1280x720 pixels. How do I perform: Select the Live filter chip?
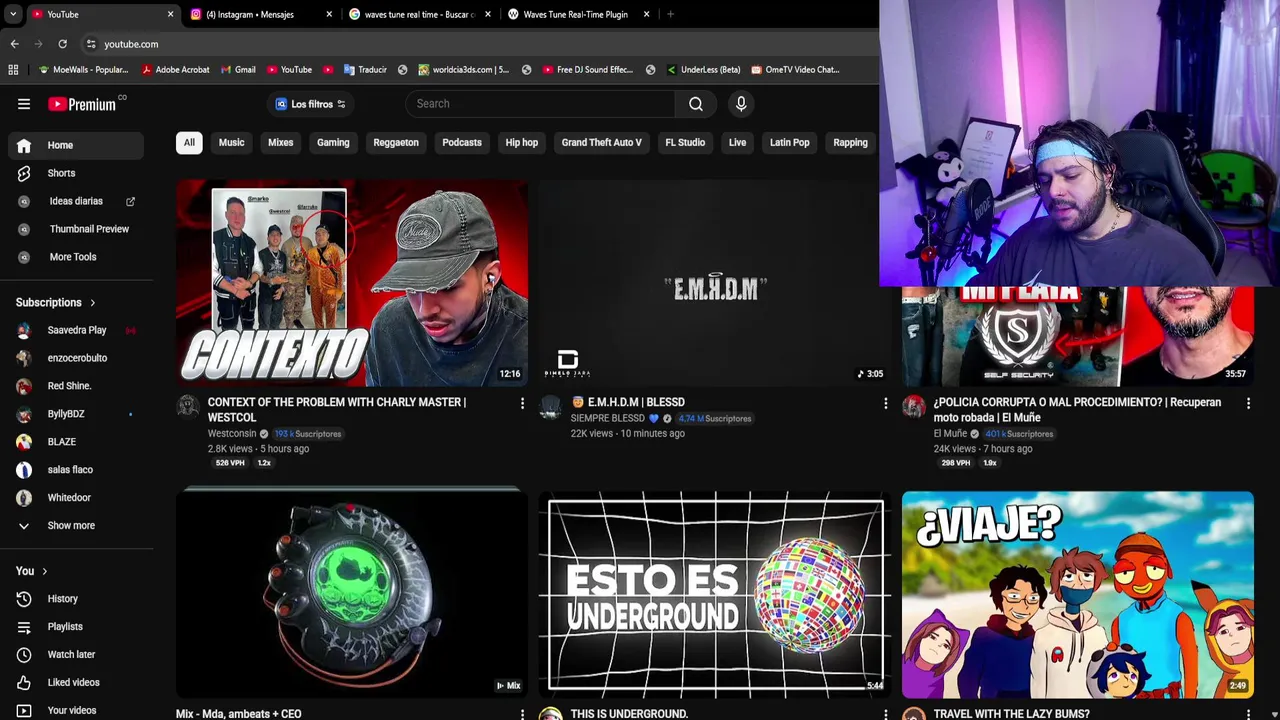(x=737, y=142)
